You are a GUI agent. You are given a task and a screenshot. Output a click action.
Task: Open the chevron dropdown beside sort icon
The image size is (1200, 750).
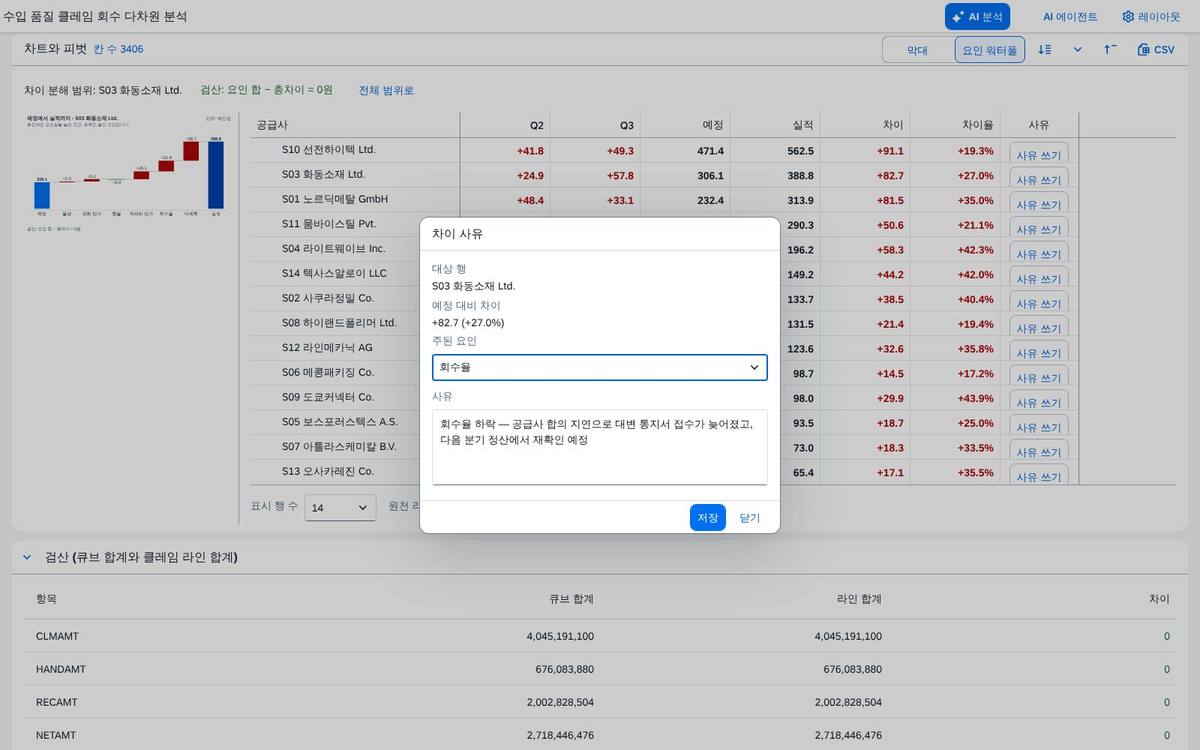click(1077, 50)
